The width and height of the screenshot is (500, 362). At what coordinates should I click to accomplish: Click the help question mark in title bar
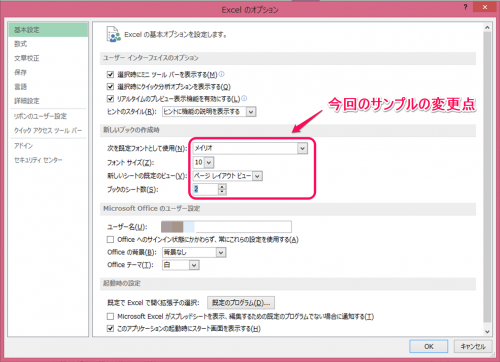[465, 7]
